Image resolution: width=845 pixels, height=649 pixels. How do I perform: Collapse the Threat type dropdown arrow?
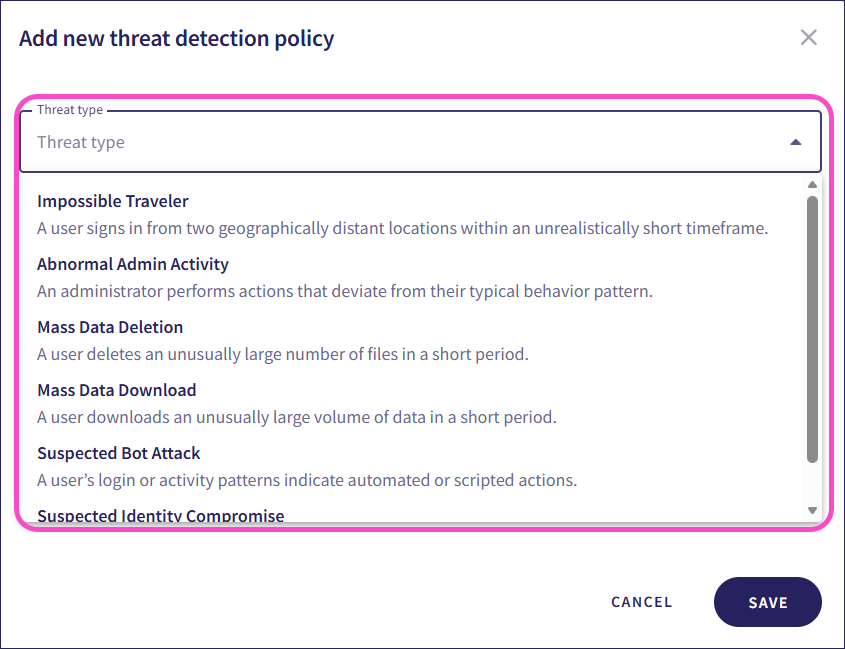[798, 142]
